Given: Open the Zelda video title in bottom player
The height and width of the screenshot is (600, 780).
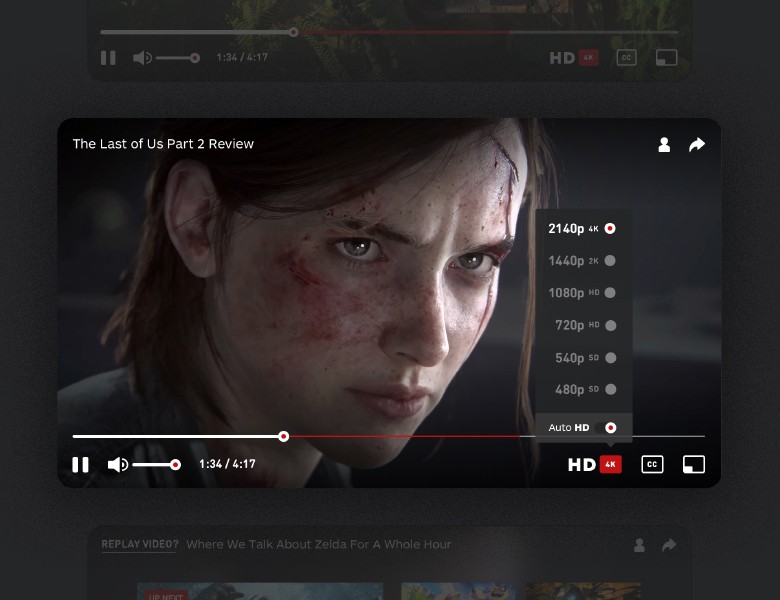Looking at the screenshot, I should pyautogui.click(x=319, y=544).
